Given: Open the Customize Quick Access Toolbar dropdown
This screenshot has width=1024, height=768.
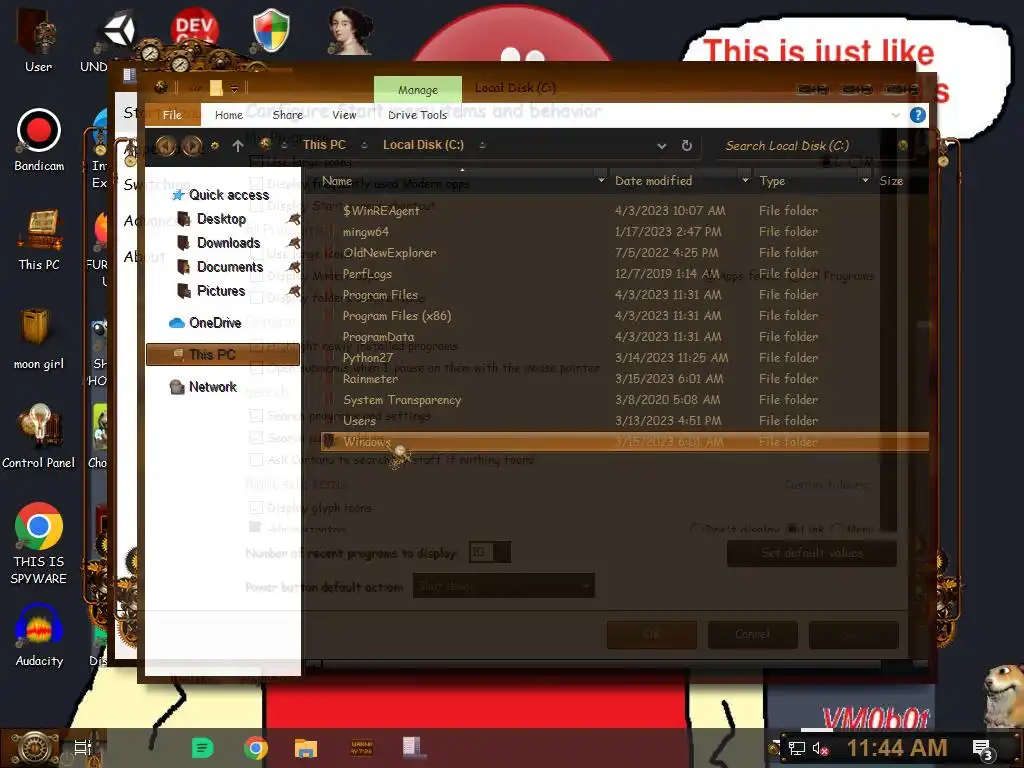Looking at the screenshot, I should tap(234, 88).
